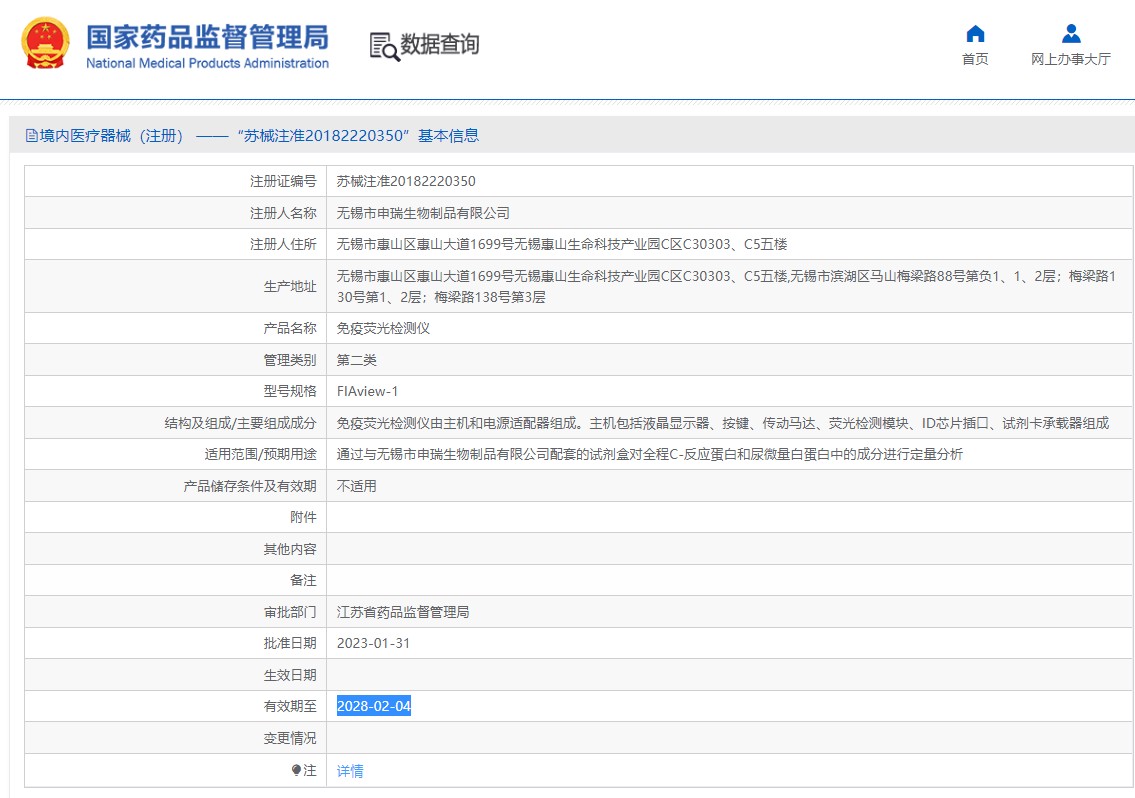Click the 批准日期 label
Image resolution: width=1135 pixels, height=798 pixels.
click(x=290, y=643)
